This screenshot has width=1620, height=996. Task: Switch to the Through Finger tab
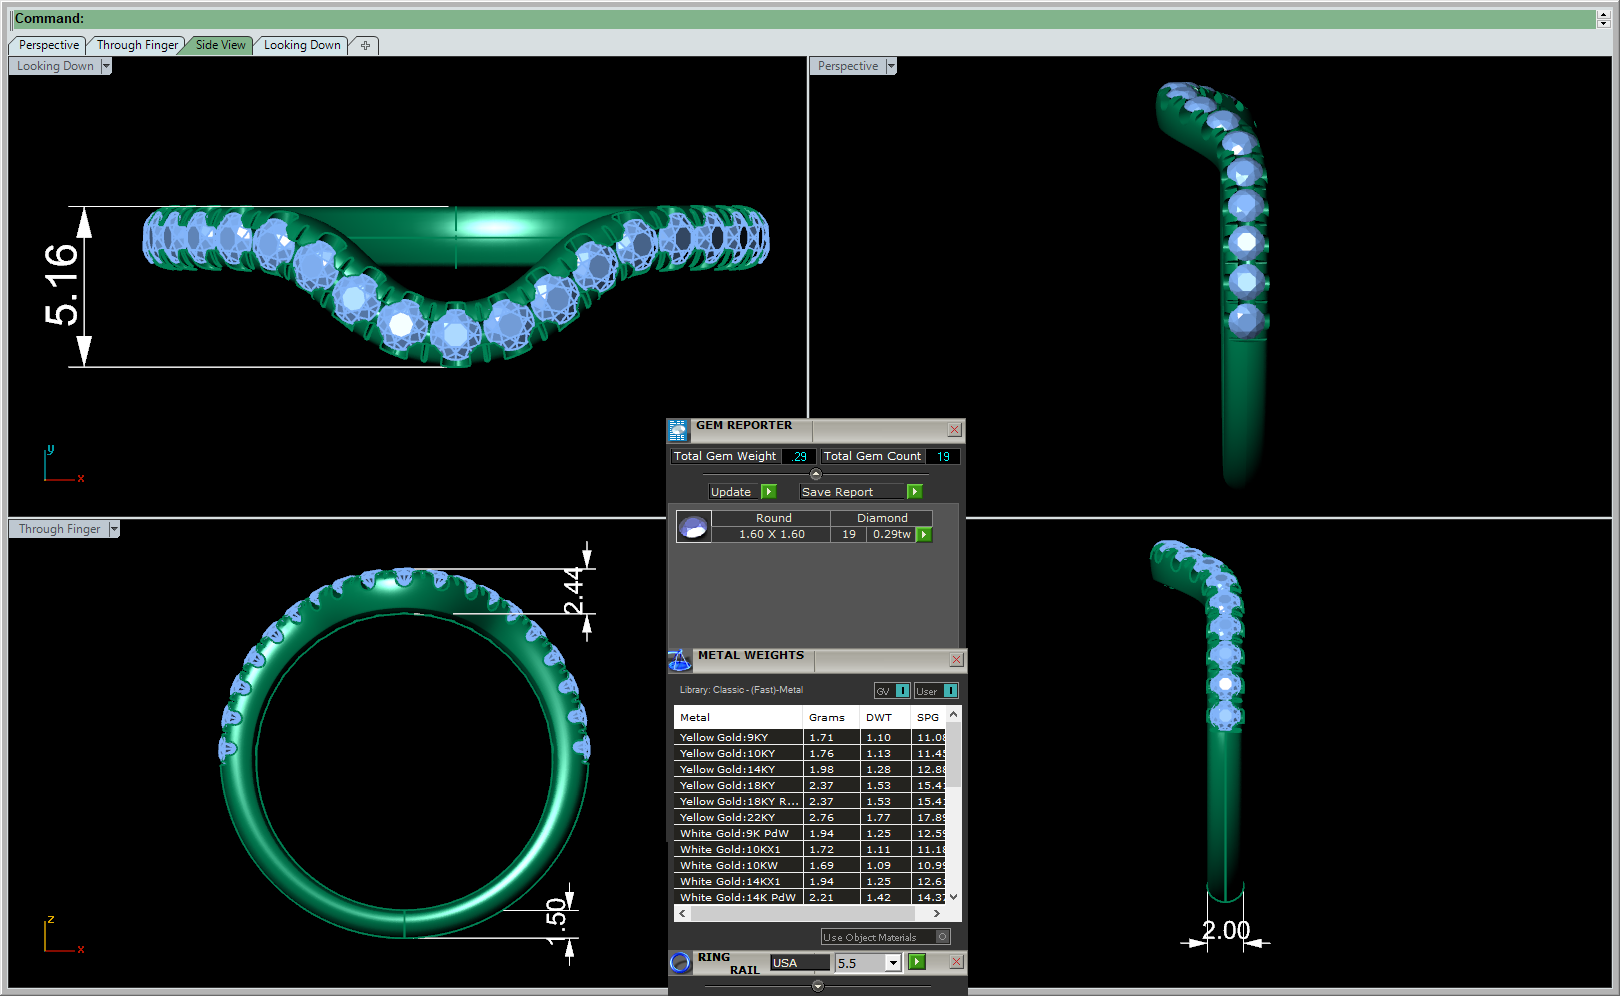pos(137,45)
